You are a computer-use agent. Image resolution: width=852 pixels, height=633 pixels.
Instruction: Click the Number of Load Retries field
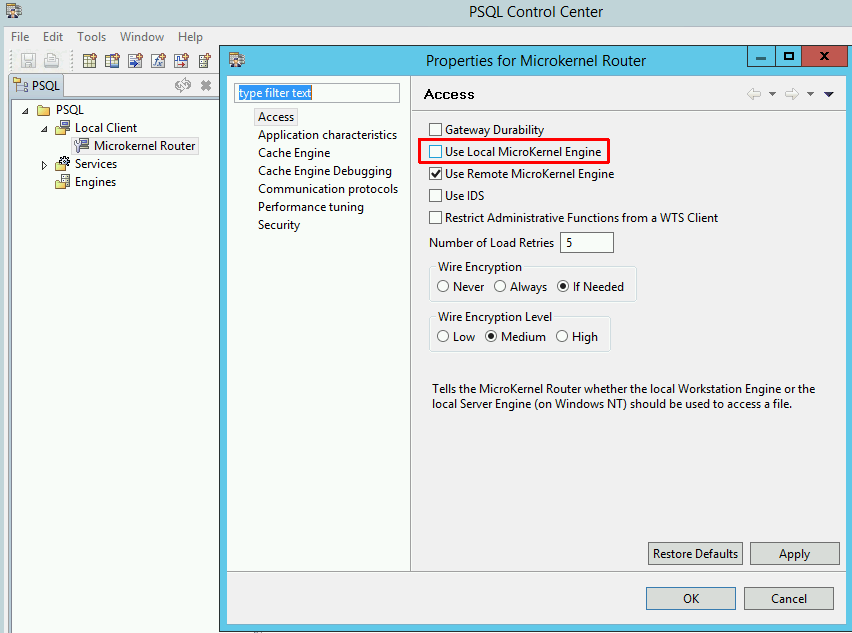587,242
